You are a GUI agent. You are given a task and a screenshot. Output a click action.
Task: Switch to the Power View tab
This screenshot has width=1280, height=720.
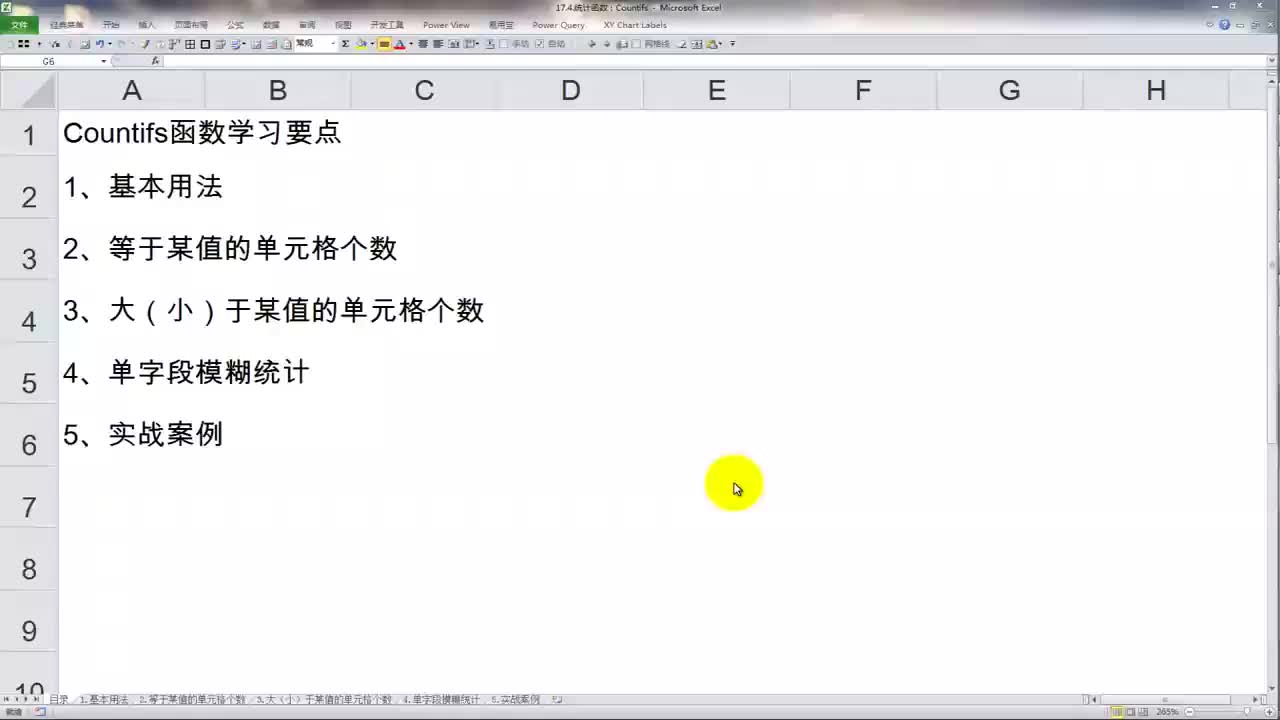click(446, 25)
